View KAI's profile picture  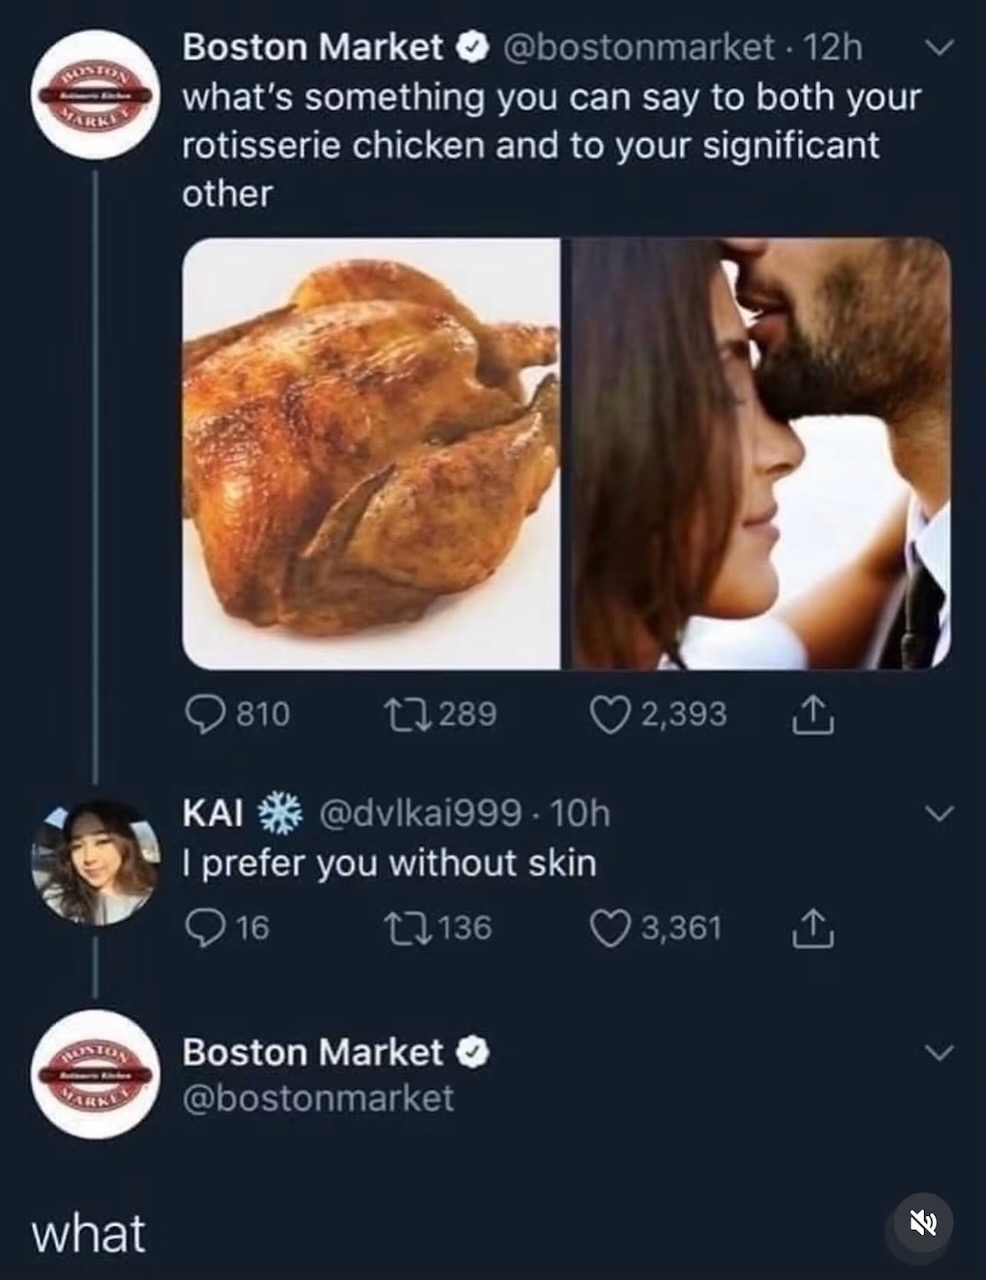point(96,862)
